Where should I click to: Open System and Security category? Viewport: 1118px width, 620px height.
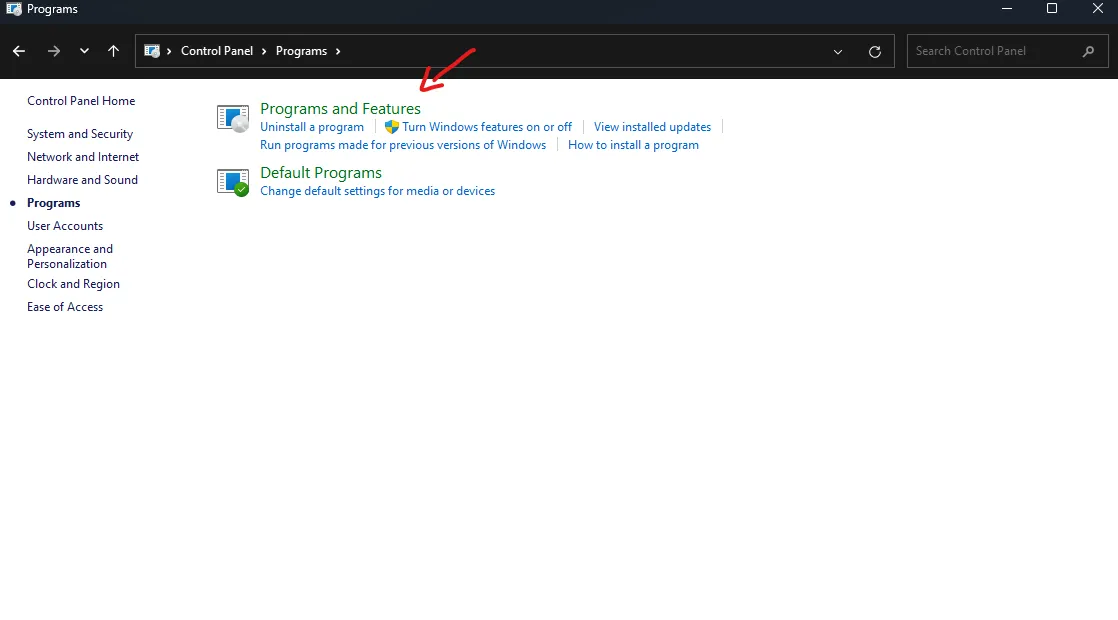coord(80,134)
